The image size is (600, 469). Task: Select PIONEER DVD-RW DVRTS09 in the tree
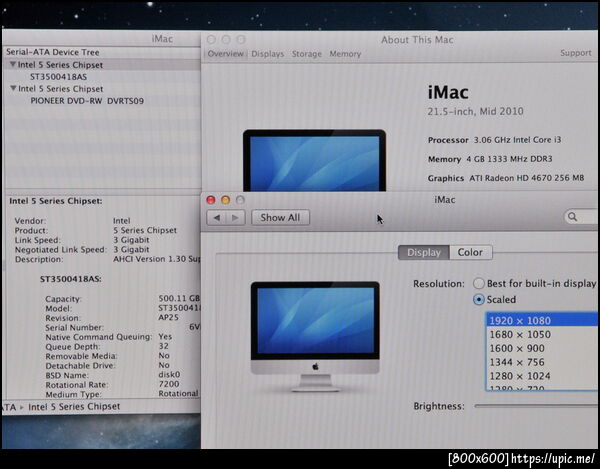click(87, 101)
